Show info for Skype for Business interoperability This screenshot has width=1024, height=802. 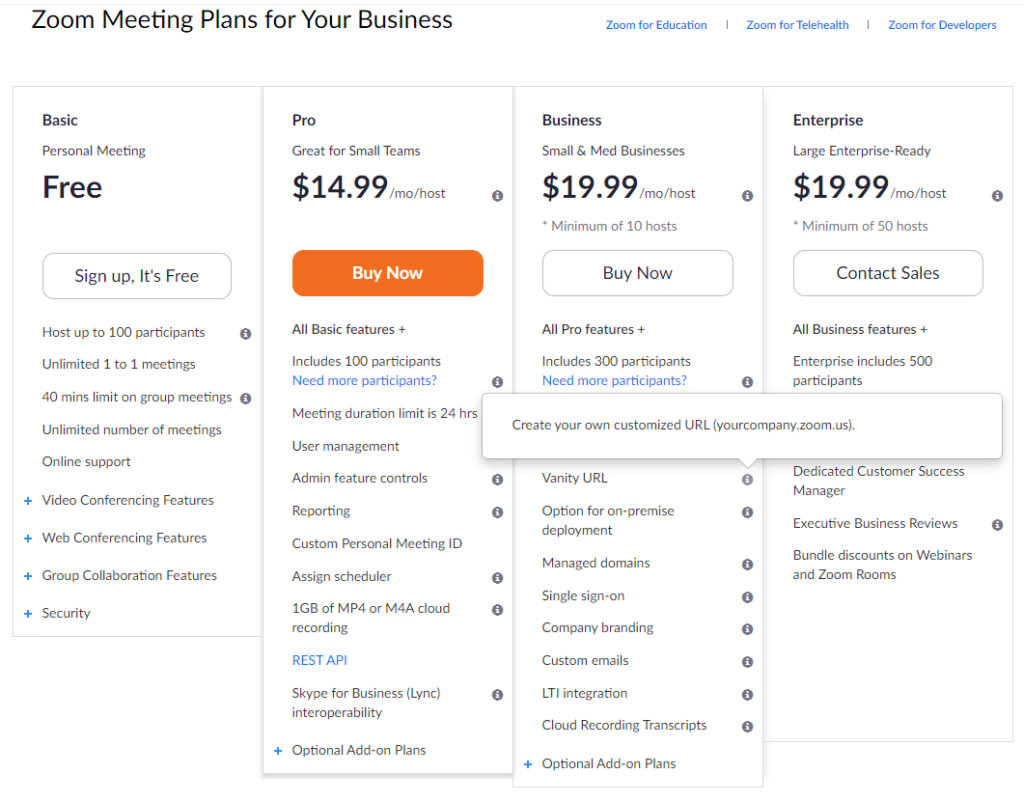(498, 694)
